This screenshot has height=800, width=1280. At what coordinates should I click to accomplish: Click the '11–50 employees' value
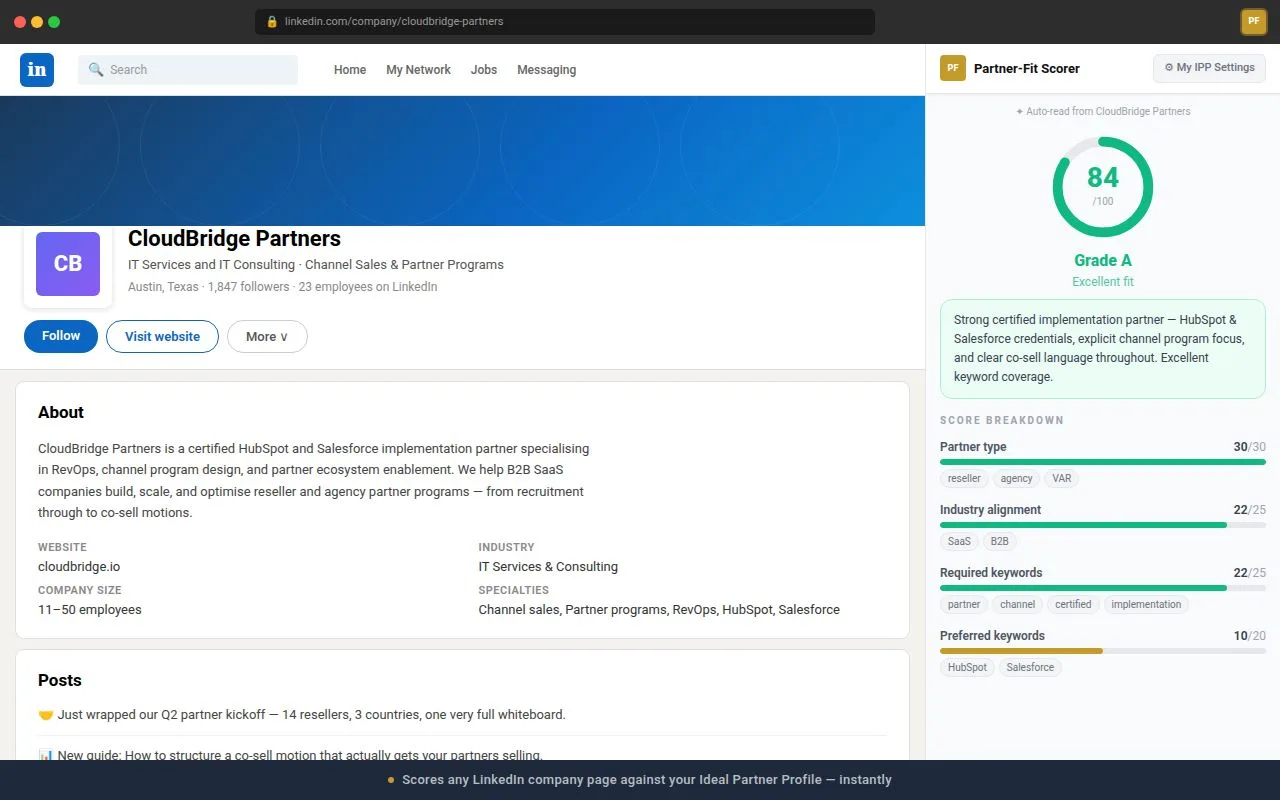[x=90, y=609]
